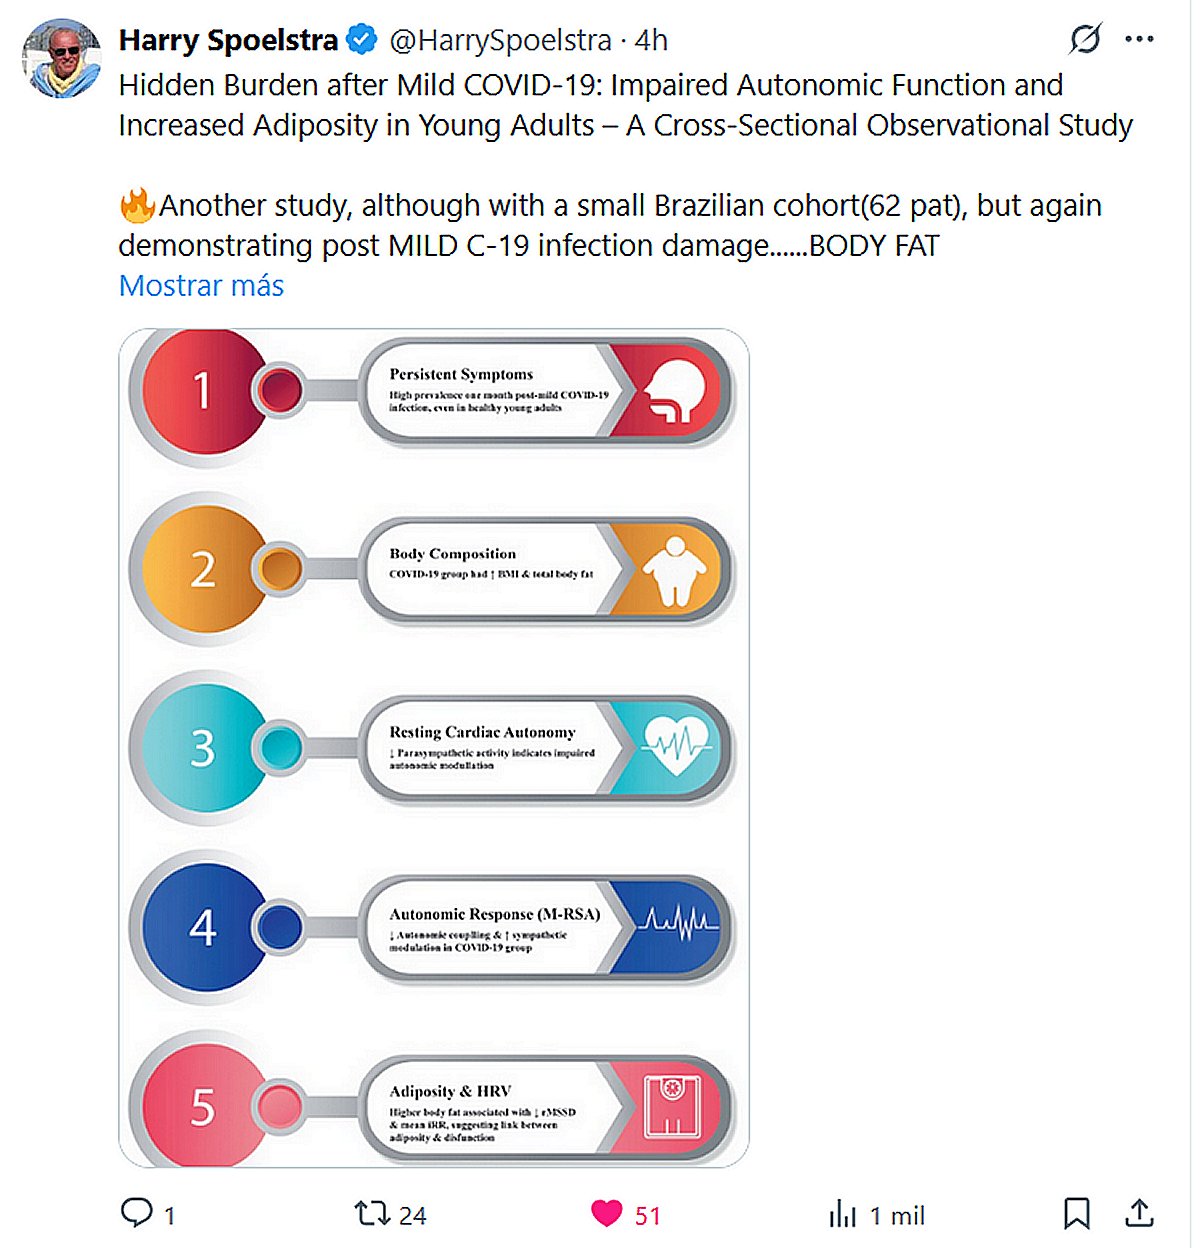Click the red number 1 circle in infographic
The height and width of the screenshot is (1248, 1200).
coord(203,390)
